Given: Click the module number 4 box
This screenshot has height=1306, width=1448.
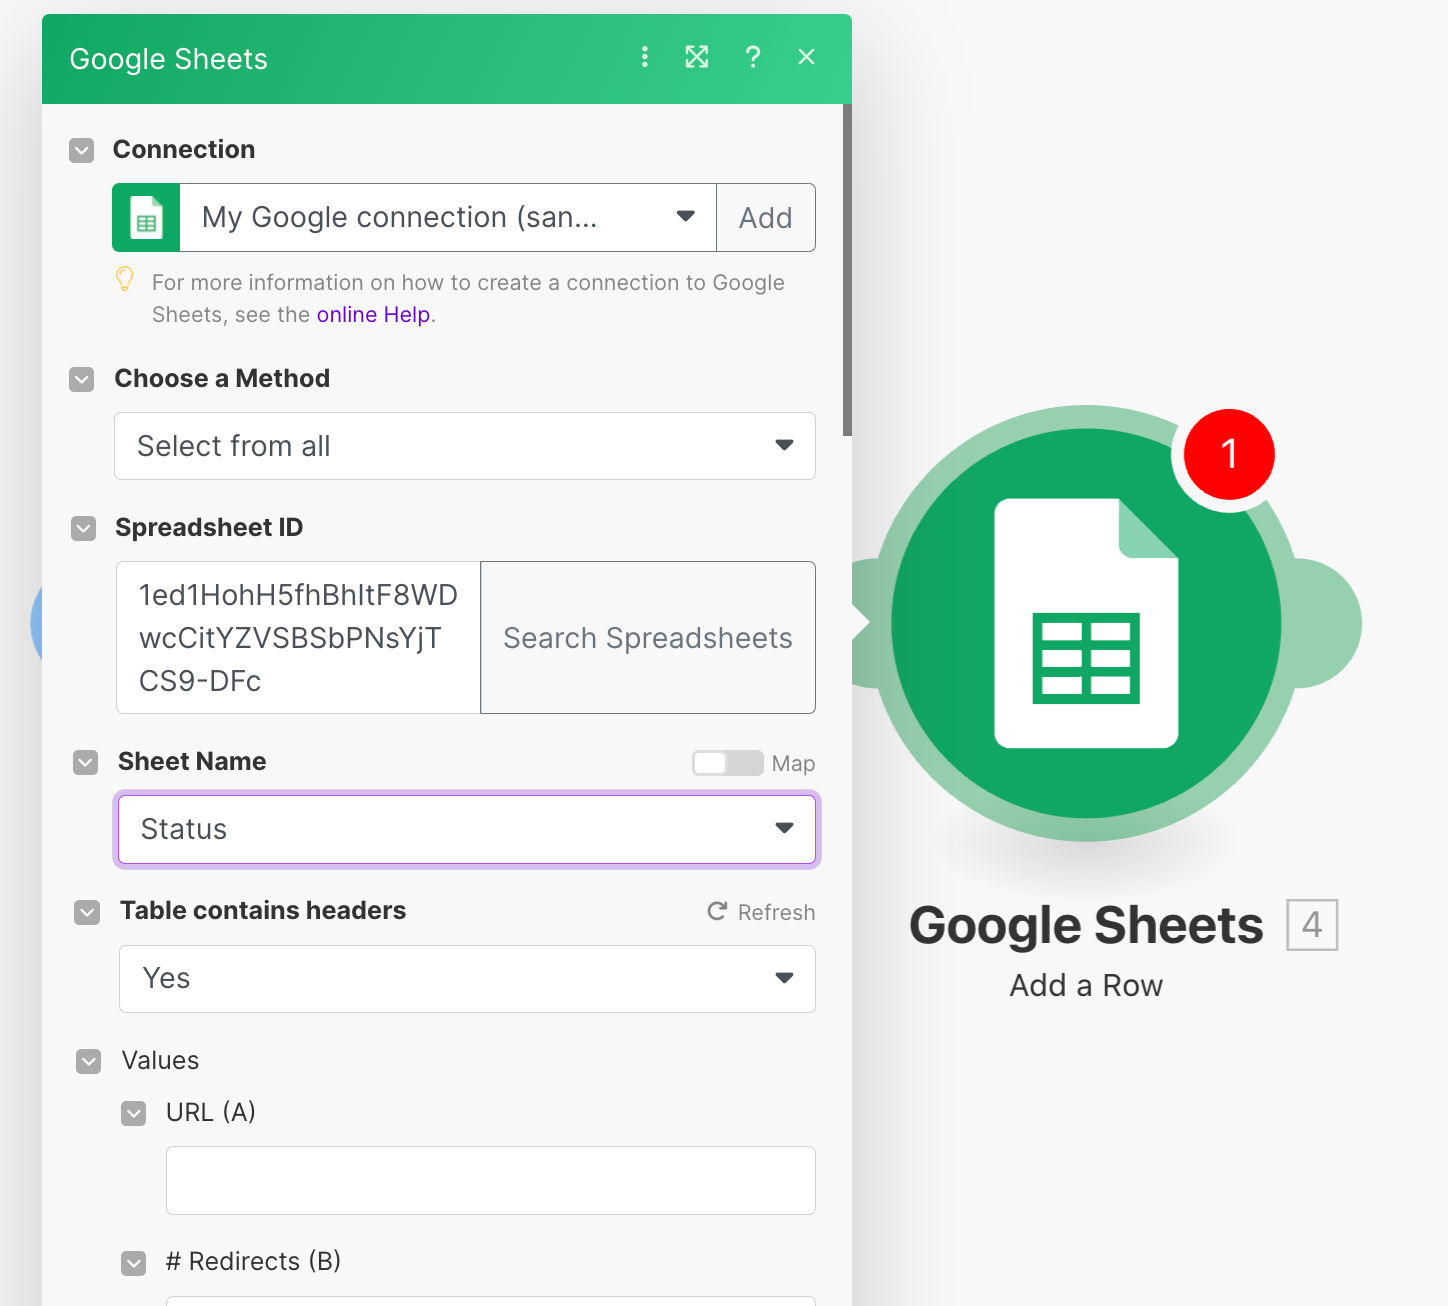Looking at the screenshot, I should (1312, 925).
